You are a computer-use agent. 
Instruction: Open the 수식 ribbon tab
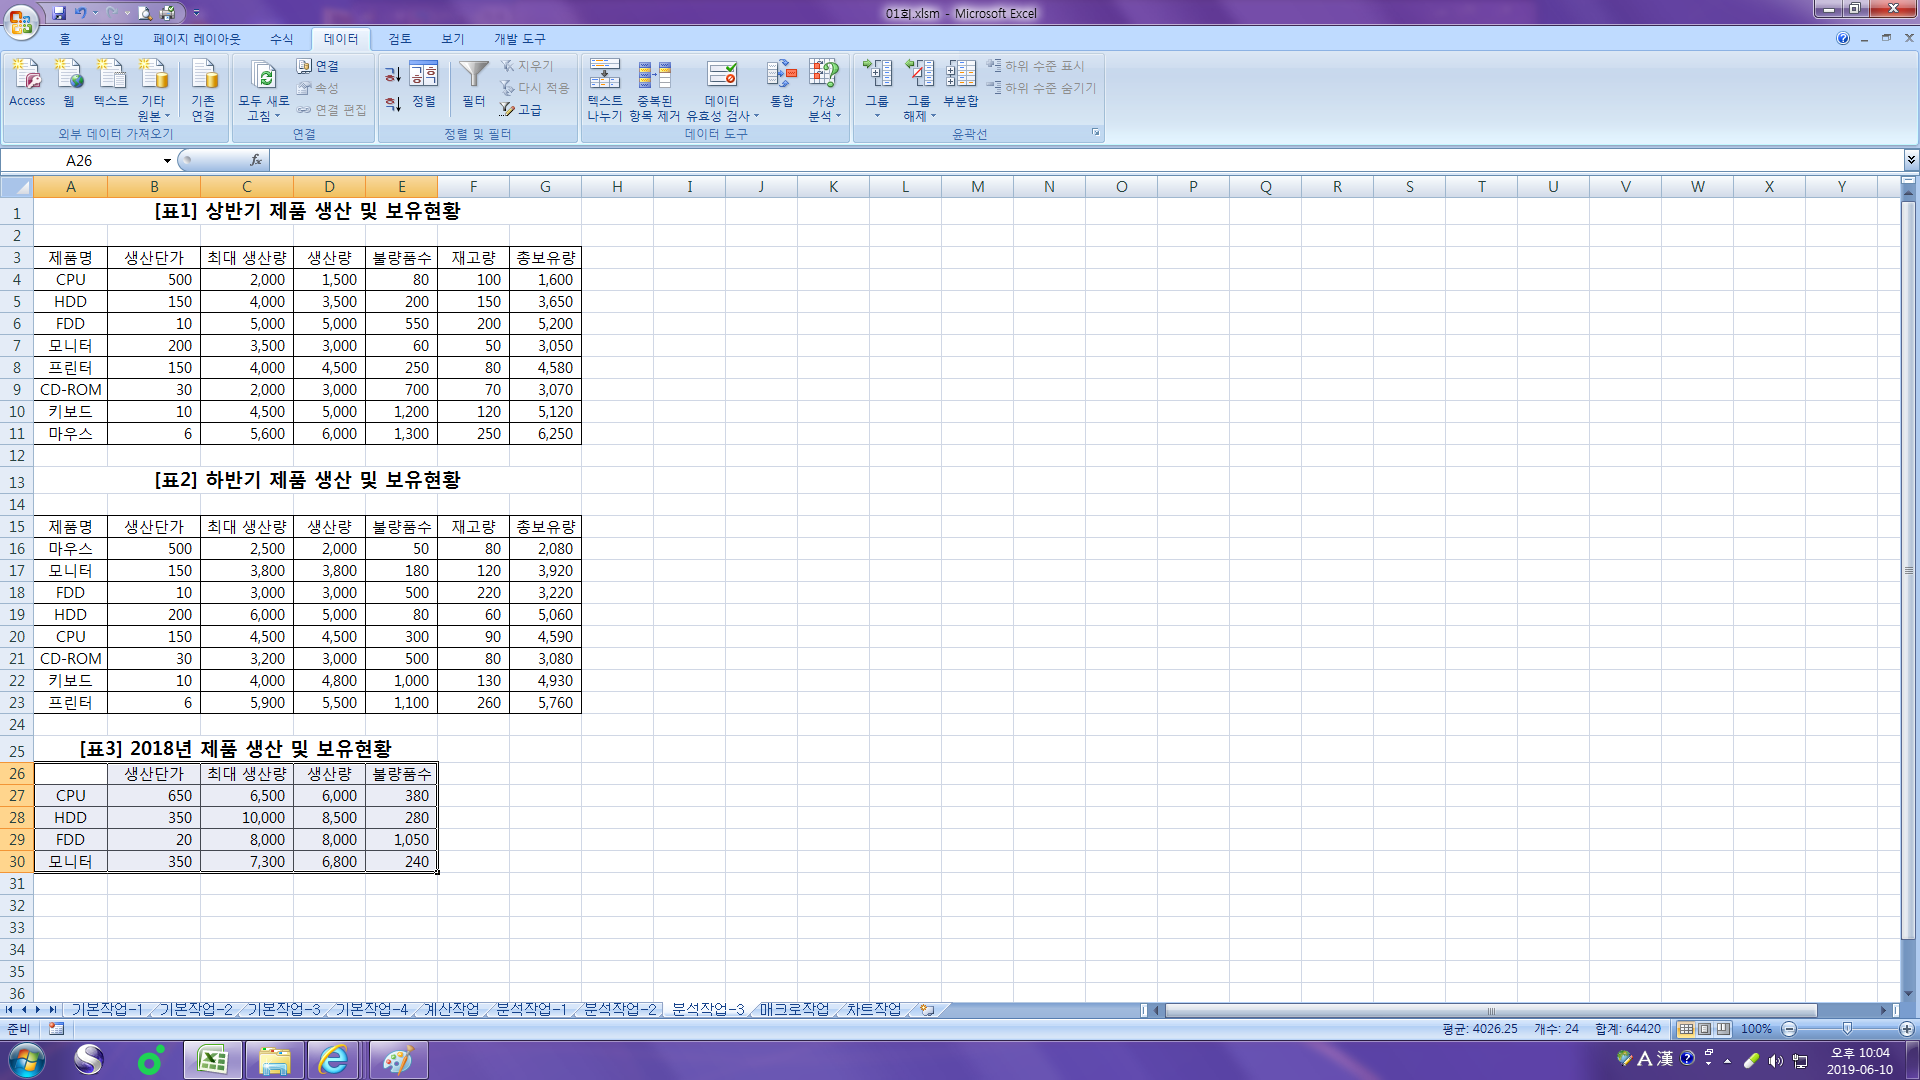pos(281,39)
